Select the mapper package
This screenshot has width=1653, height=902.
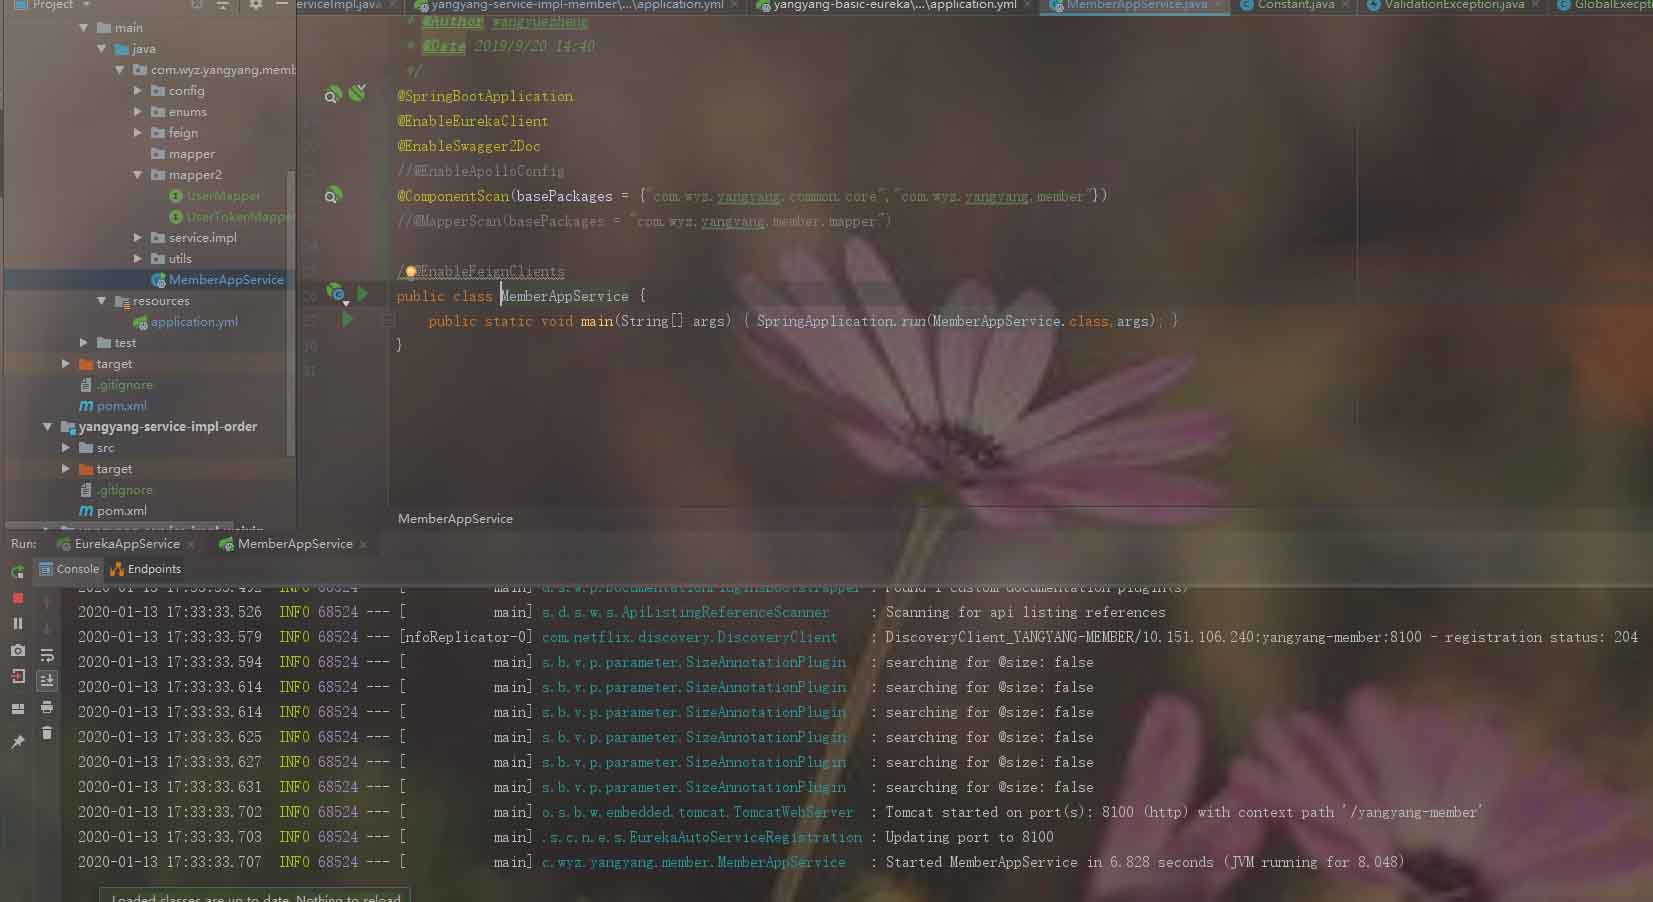tap(182, 154)
